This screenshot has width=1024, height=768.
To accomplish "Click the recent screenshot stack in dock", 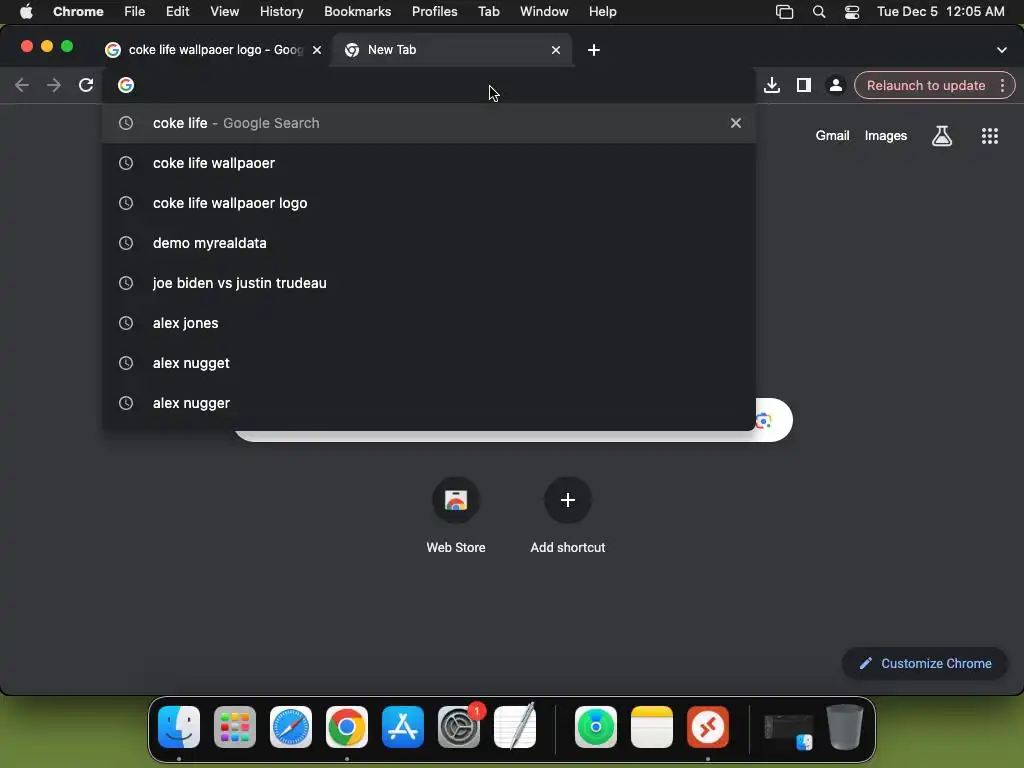I will (789, 730).
